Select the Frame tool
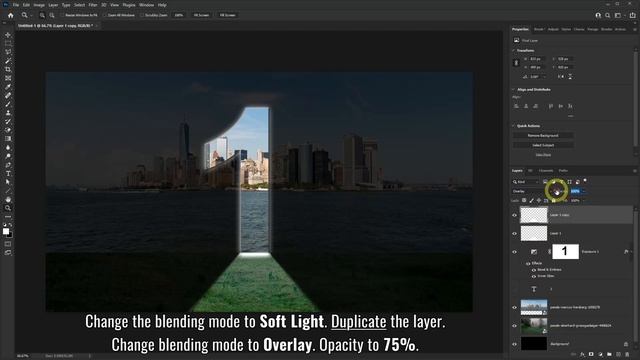 point(8,78)
